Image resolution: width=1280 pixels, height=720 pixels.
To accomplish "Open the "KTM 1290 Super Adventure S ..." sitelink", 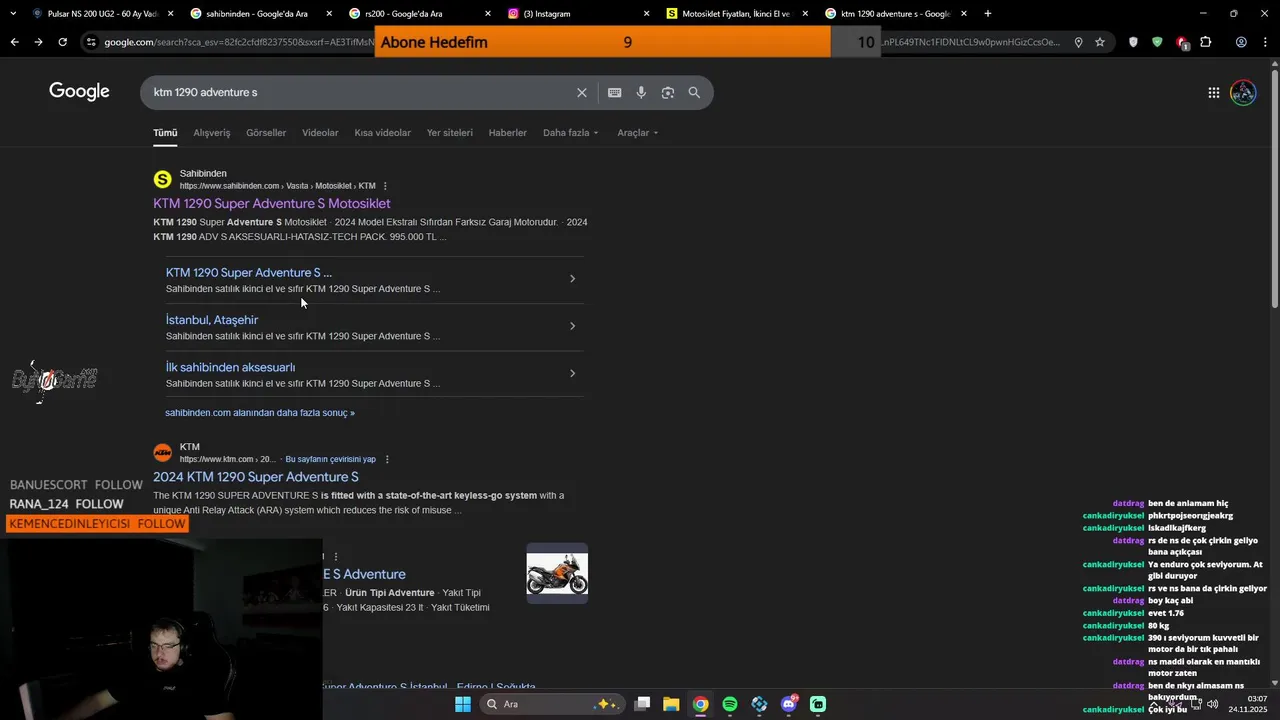I will click(249, 272).
